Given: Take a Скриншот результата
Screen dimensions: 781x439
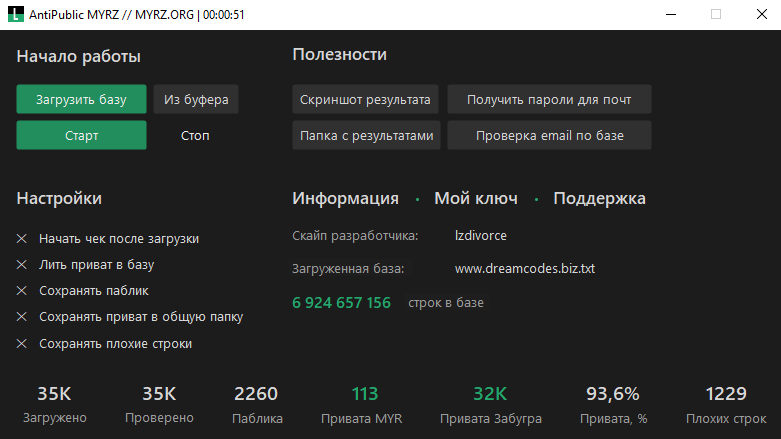Looking at the screenshot, I should [365, 99].
